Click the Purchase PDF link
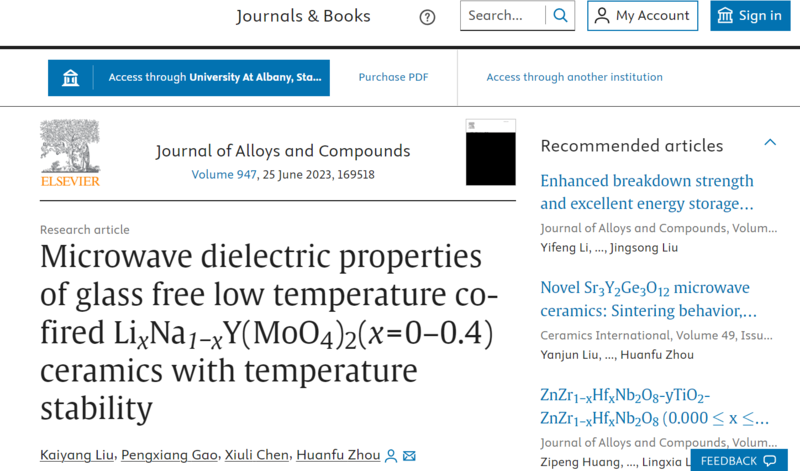 tap(393, 77)
